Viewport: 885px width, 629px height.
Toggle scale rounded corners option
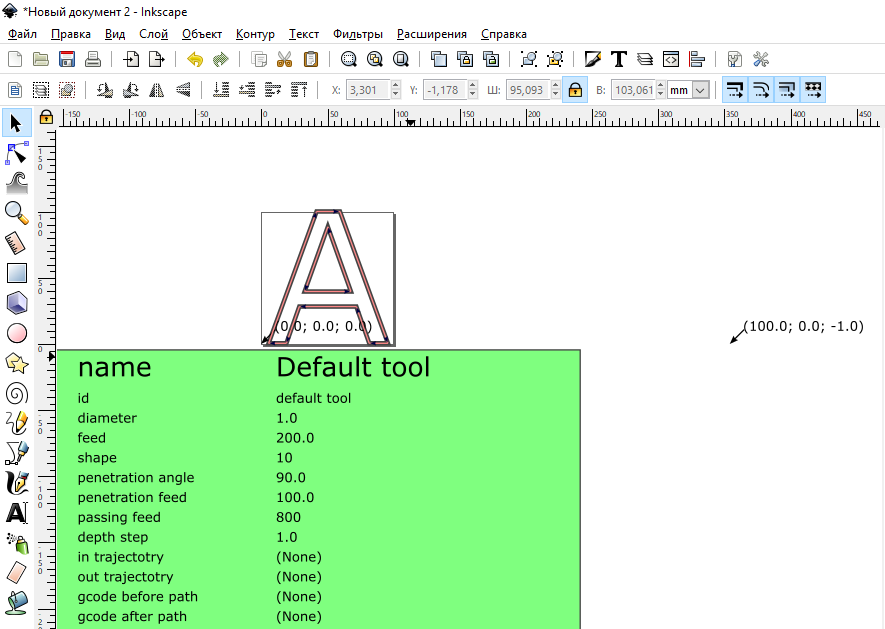[761, 90]
